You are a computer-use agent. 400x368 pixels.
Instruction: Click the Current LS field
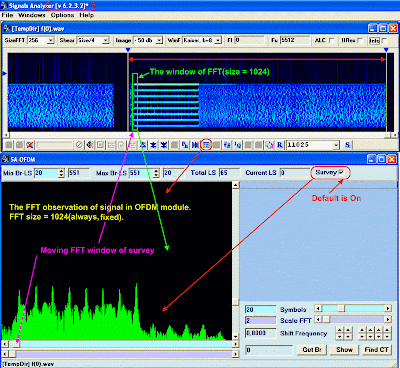click(x=294, y=173)
